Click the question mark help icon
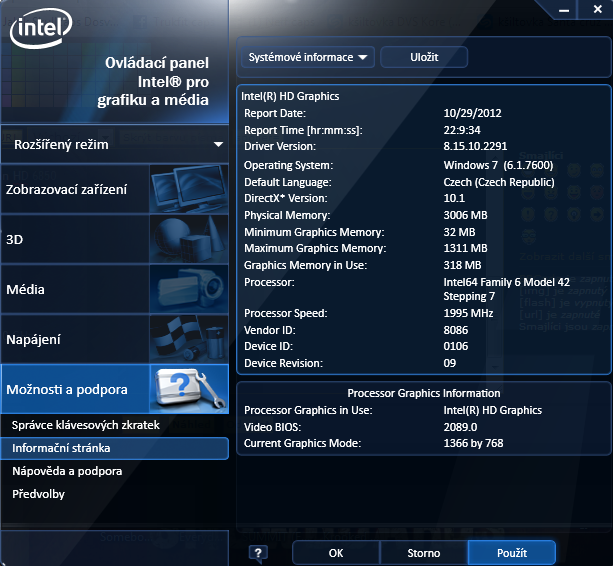 (258, 553)
